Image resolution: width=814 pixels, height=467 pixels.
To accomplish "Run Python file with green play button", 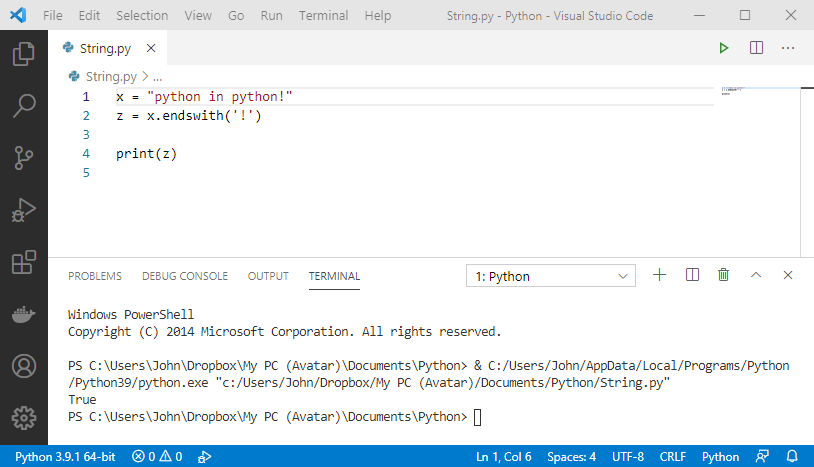I will [724, 48].
